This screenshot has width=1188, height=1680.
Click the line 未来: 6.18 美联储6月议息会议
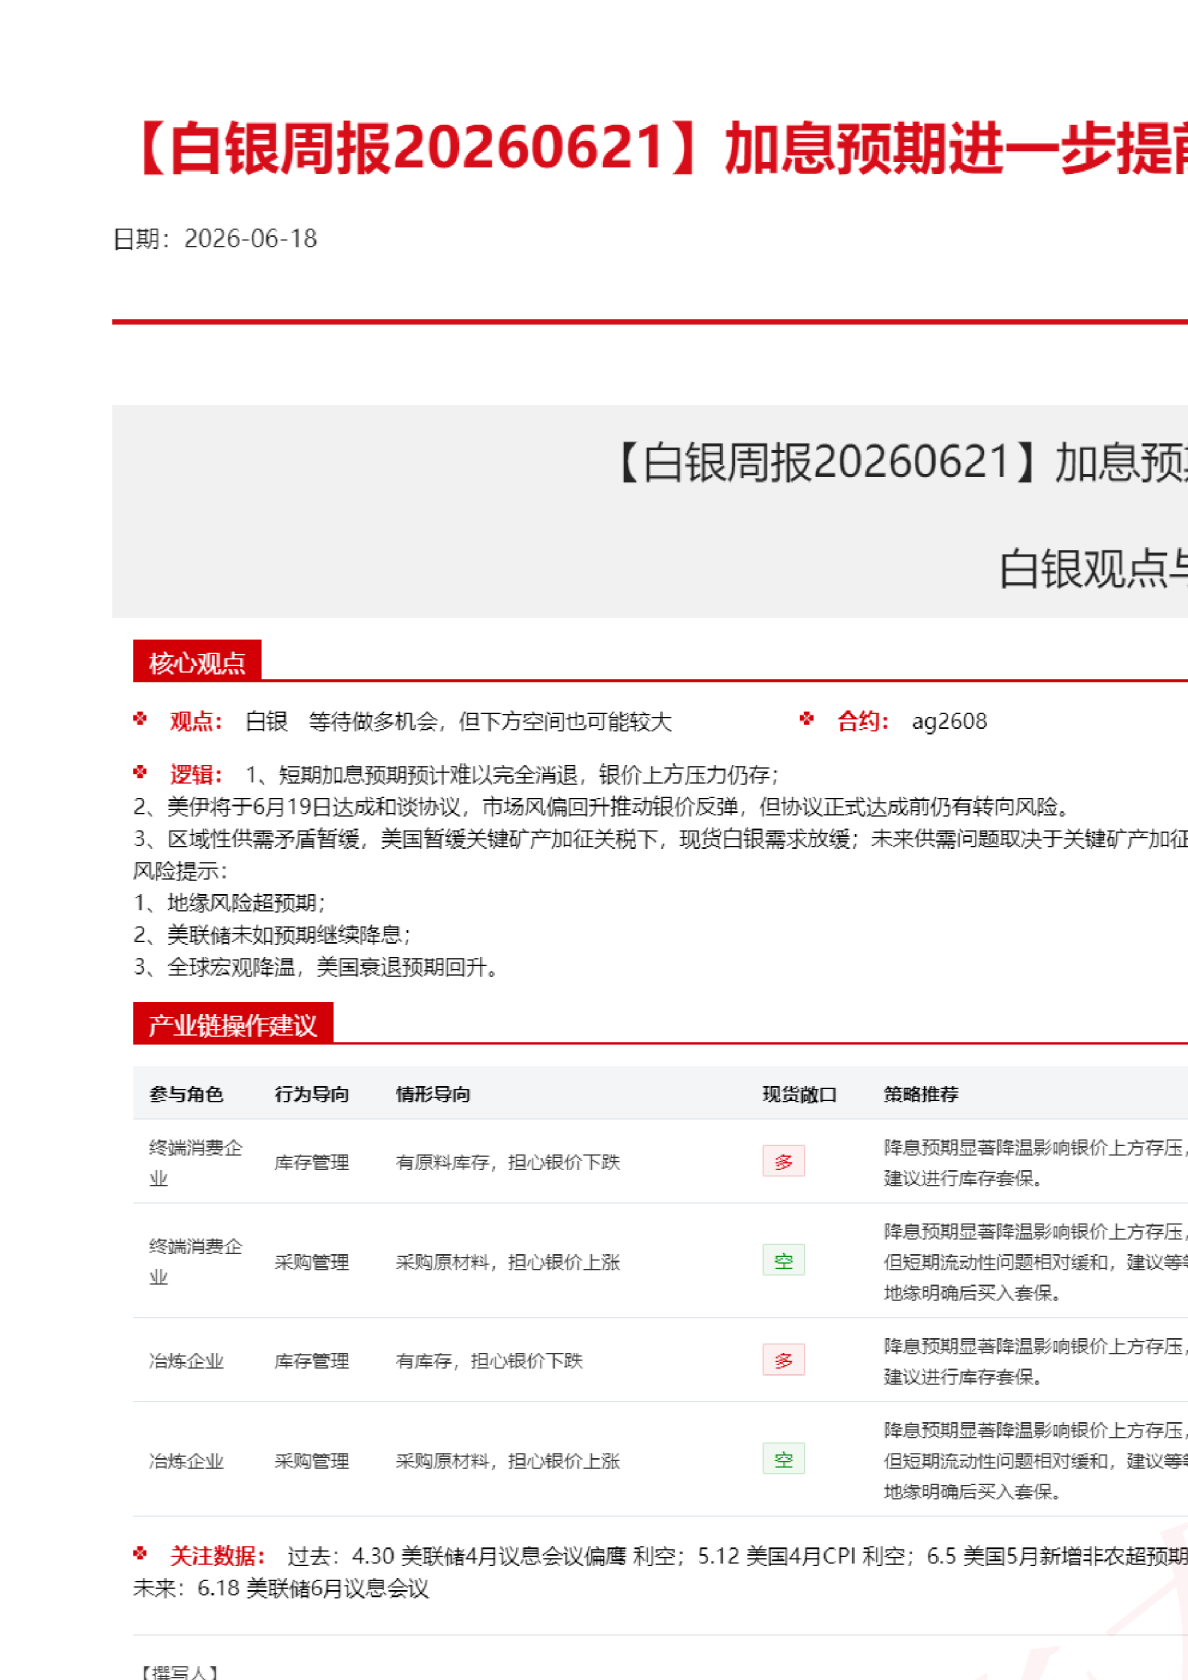click(281, 1588)
